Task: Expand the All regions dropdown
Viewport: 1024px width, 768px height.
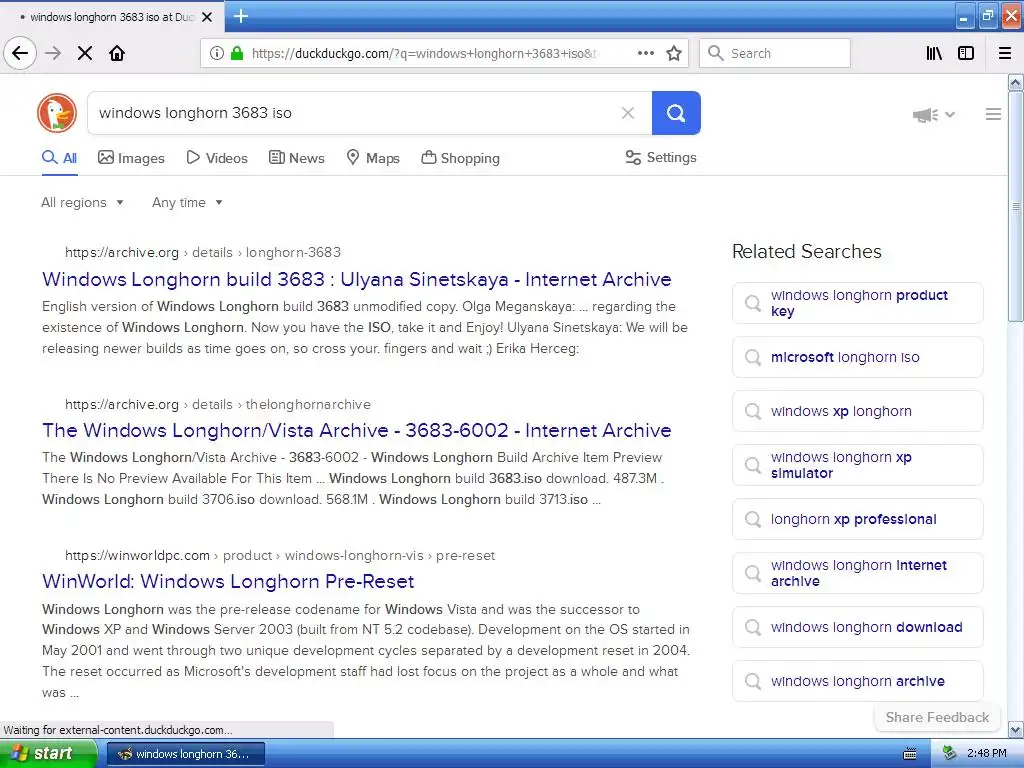Action: 82,202
